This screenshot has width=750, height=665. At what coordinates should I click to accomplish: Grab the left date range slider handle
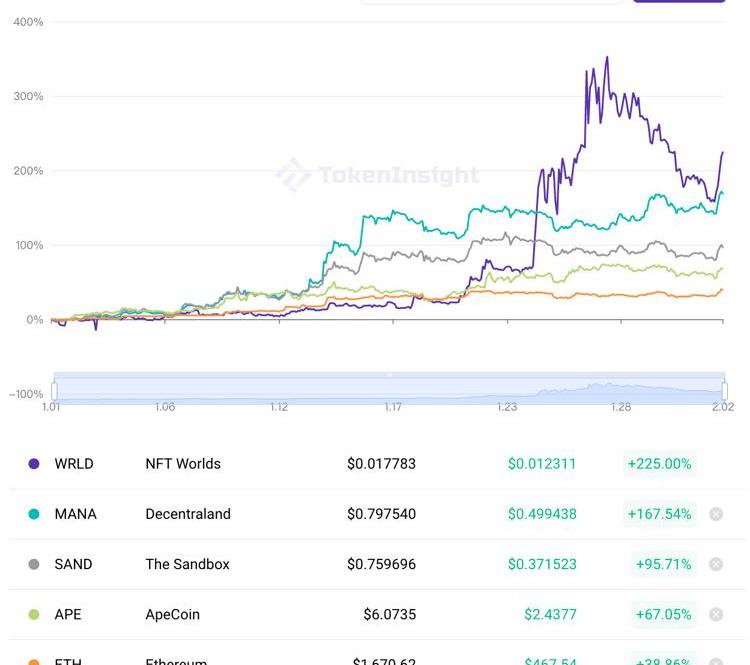pos(54,391)
